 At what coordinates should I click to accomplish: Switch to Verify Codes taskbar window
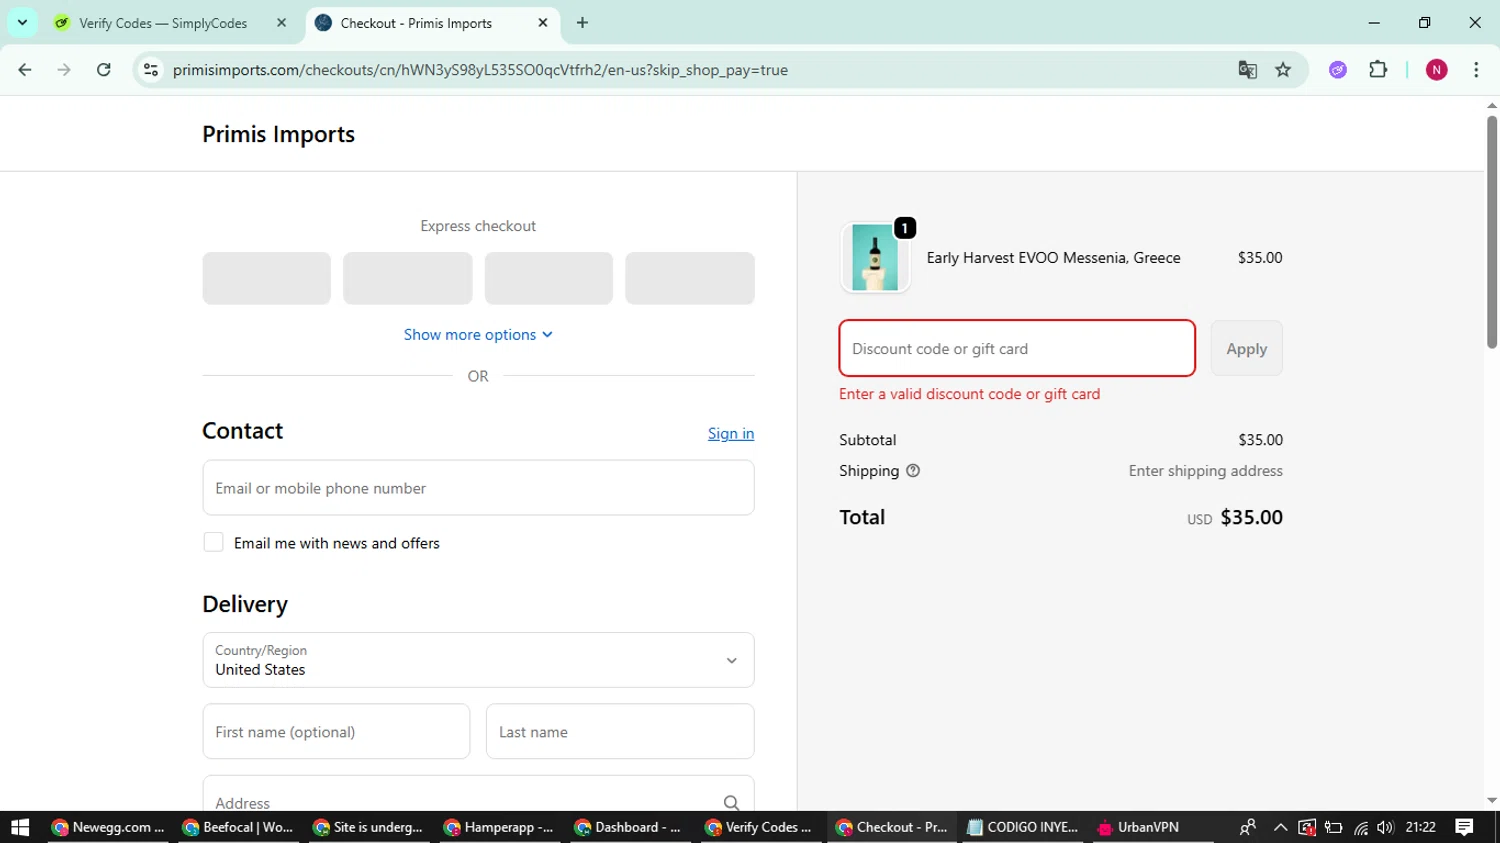tap(759, 827)
